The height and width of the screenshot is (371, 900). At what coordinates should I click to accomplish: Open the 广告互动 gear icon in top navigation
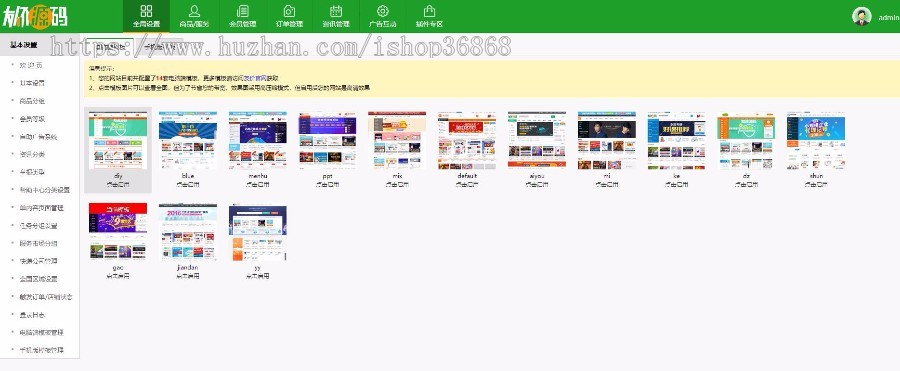pos(383,11)
